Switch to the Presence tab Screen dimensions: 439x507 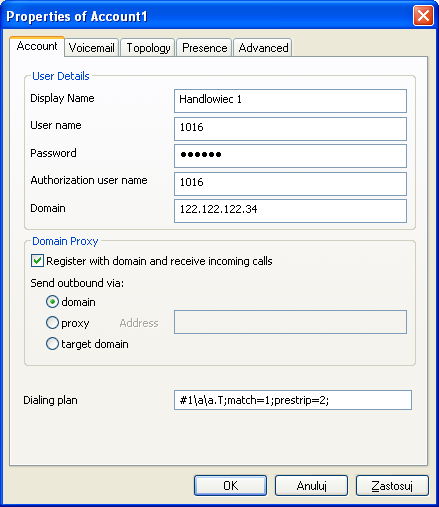(x=204, y=48)
